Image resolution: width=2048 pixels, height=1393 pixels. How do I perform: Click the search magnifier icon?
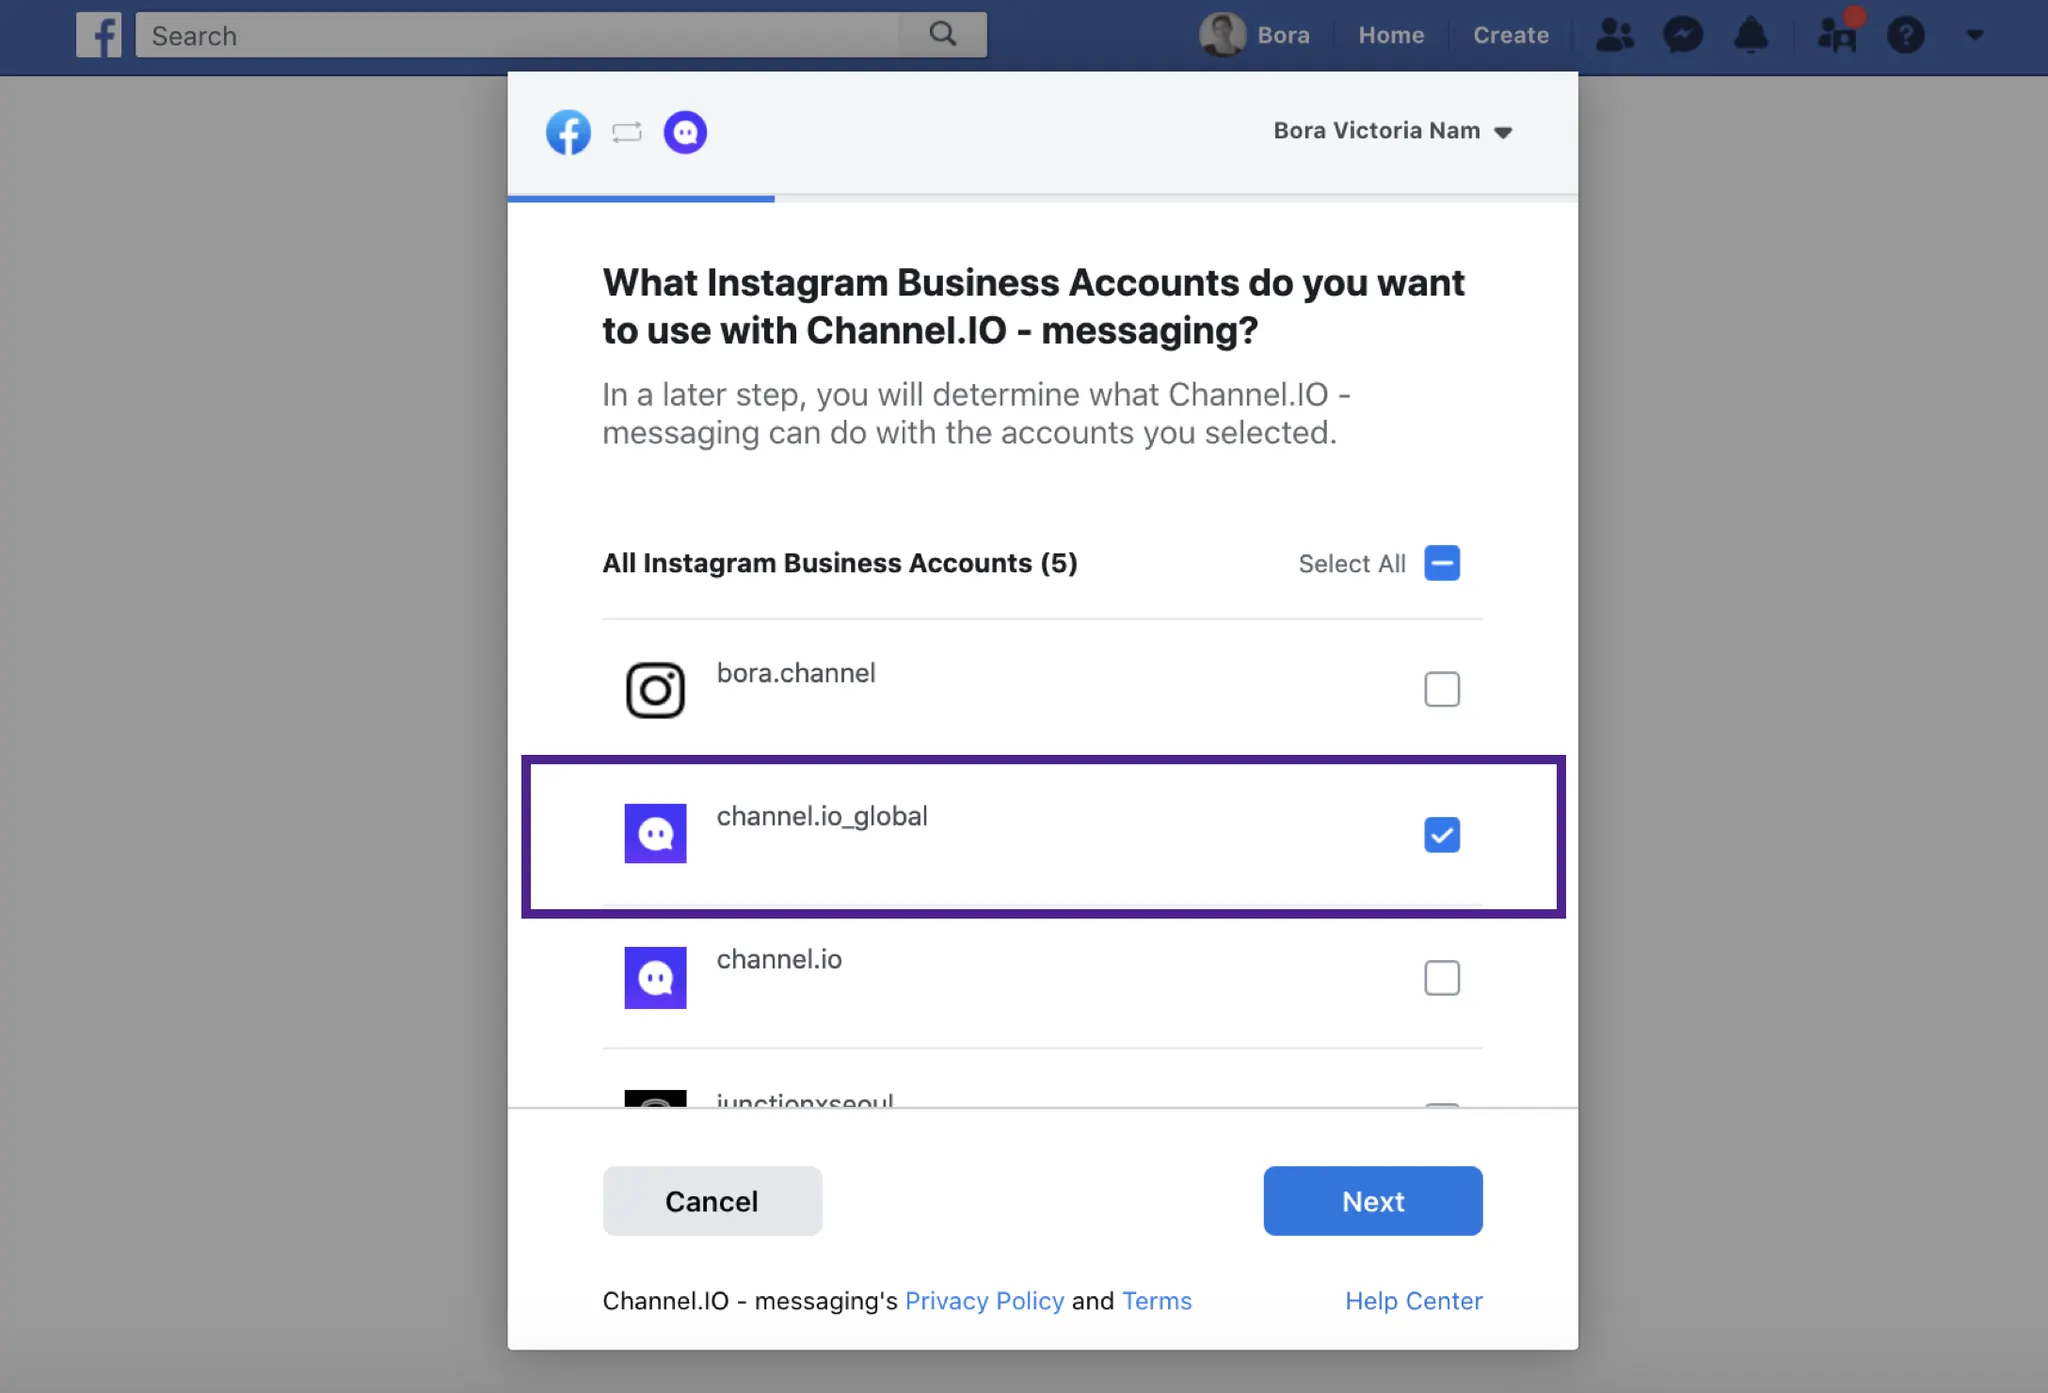[x=942, y=34]
